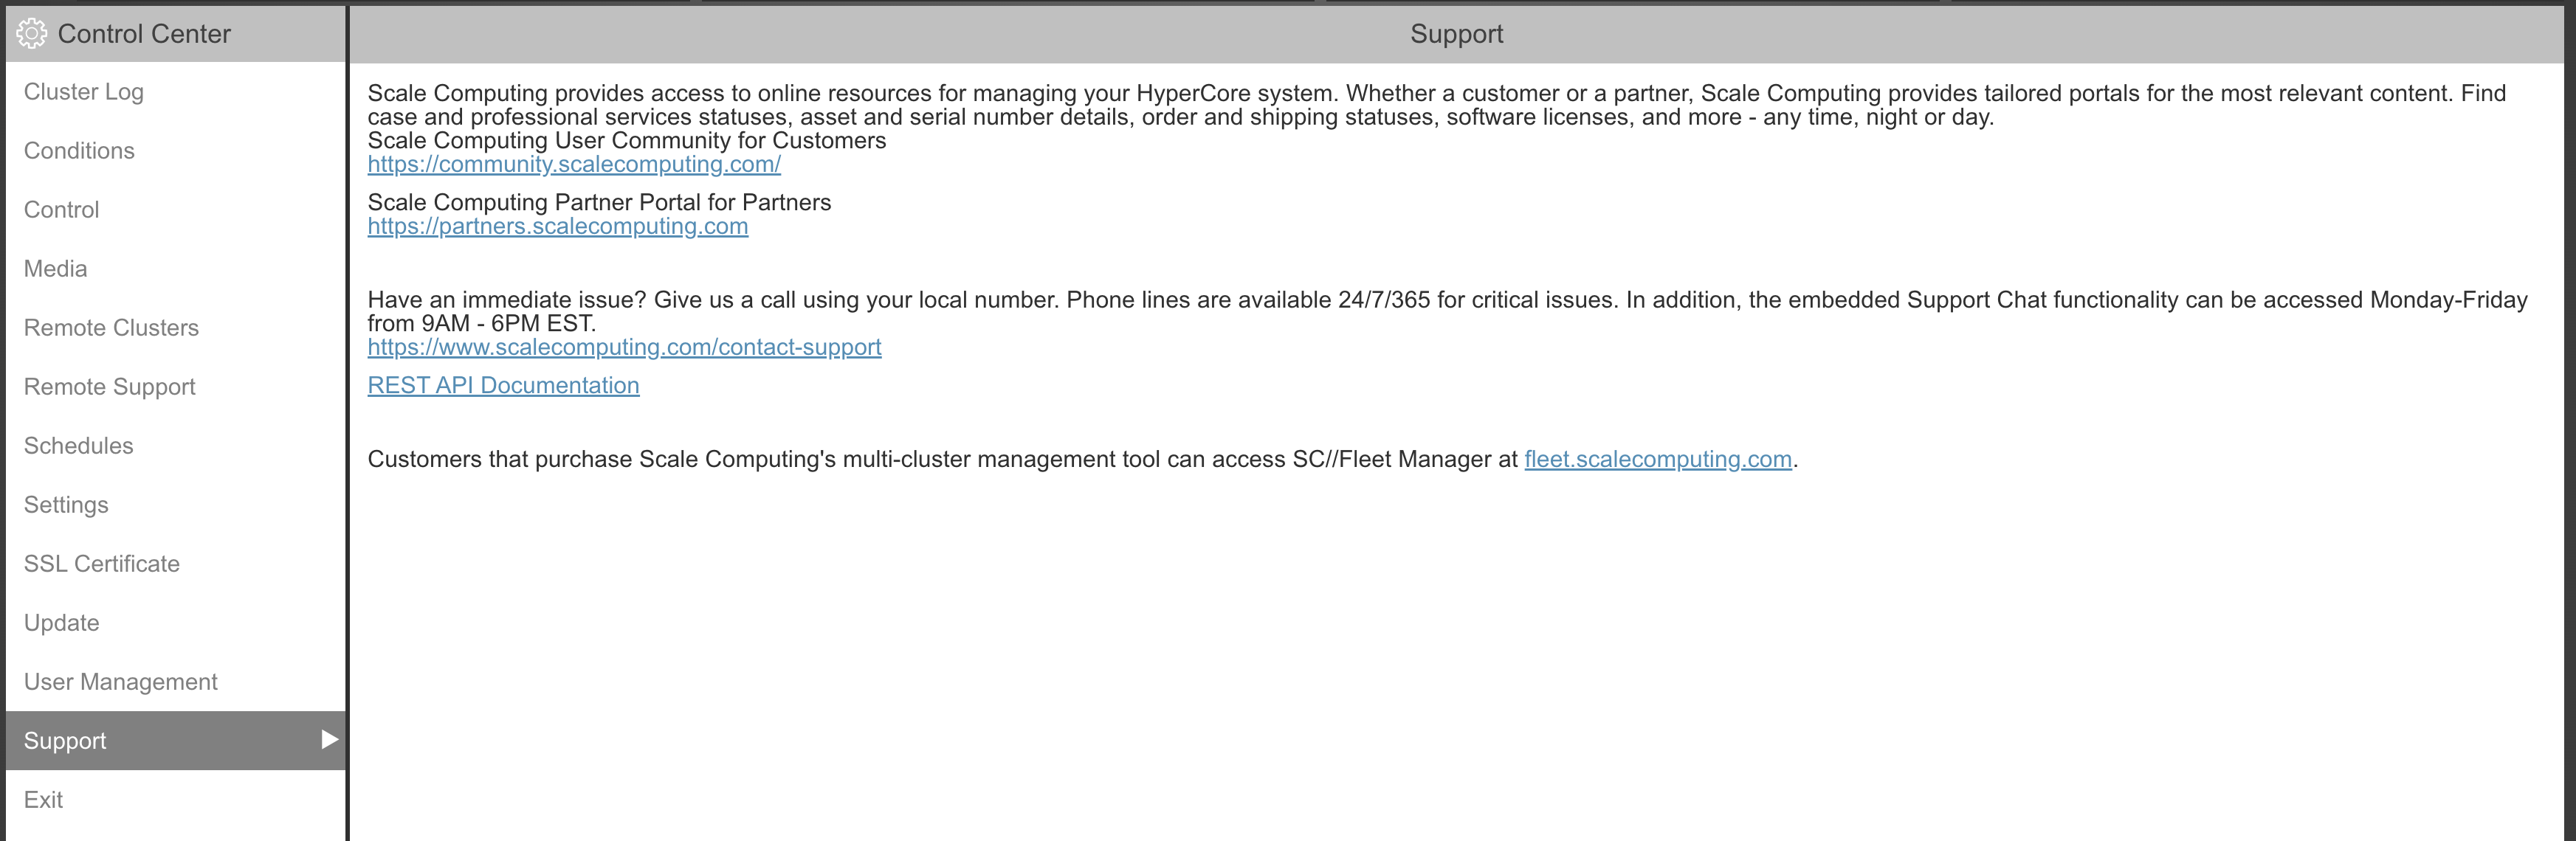Click the SC//Fleet Manager sentence text
Screen dimensions: 2576x841
click(1083, 459)
